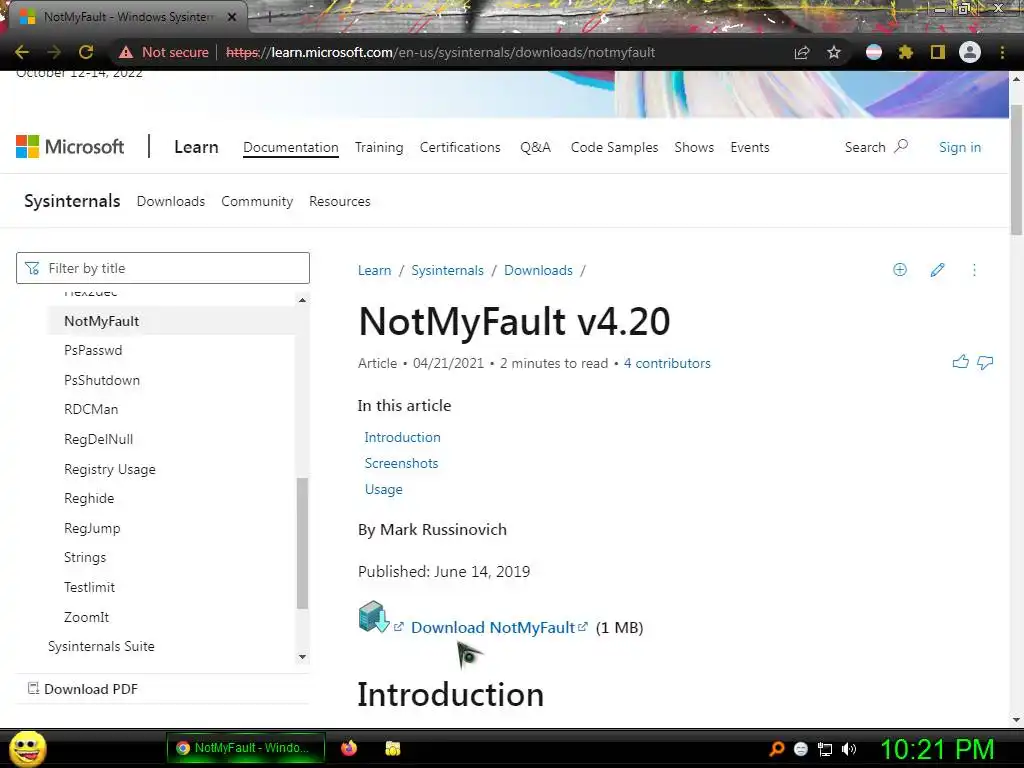
Task: Open Chrome's three-dot menu
Action: tap(1002, 52)
